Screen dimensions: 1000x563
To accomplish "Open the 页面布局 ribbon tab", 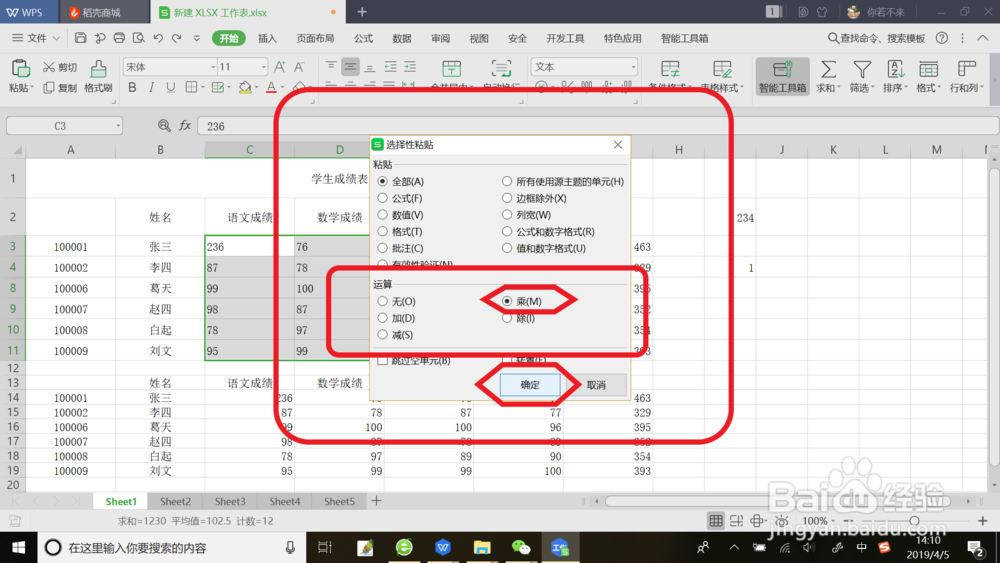I will tap(315, 38).
